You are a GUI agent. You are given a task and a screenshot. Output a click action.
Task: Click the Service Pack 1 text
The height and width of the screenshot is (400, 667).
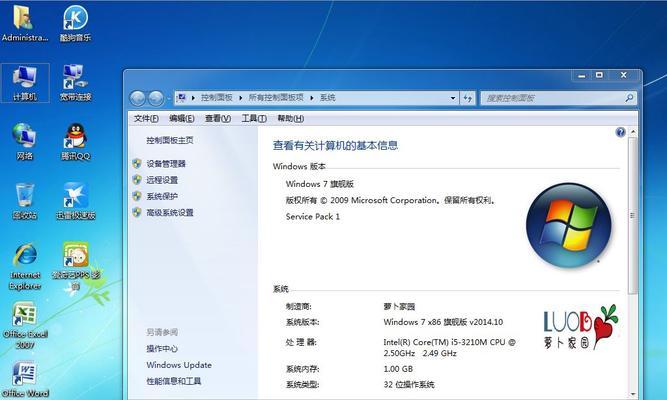point(313,216)
